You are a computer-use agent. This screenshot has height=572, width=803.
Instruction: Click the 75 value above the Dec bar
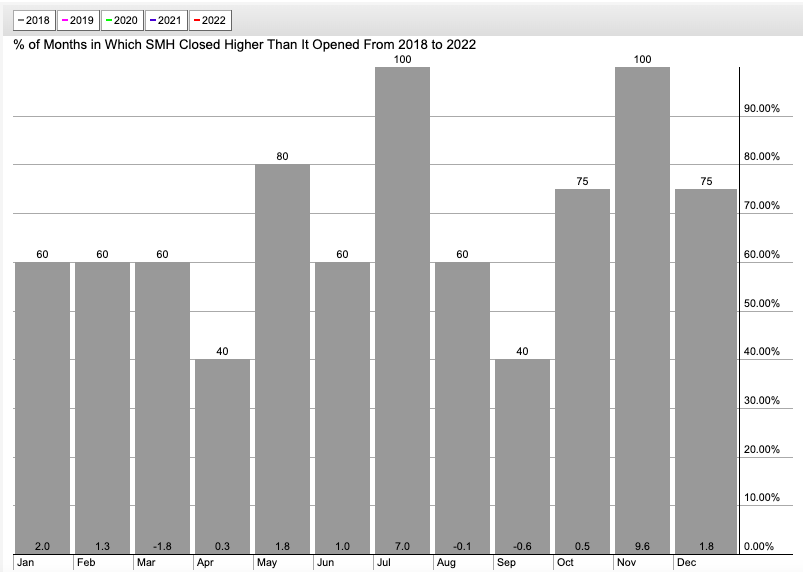[706, 181]
